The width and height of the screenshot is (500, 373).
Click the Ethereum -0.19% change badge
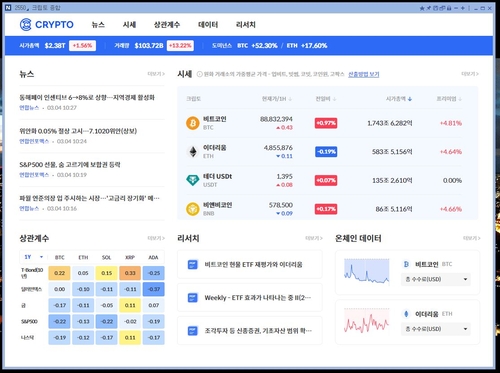pos(326,152)
